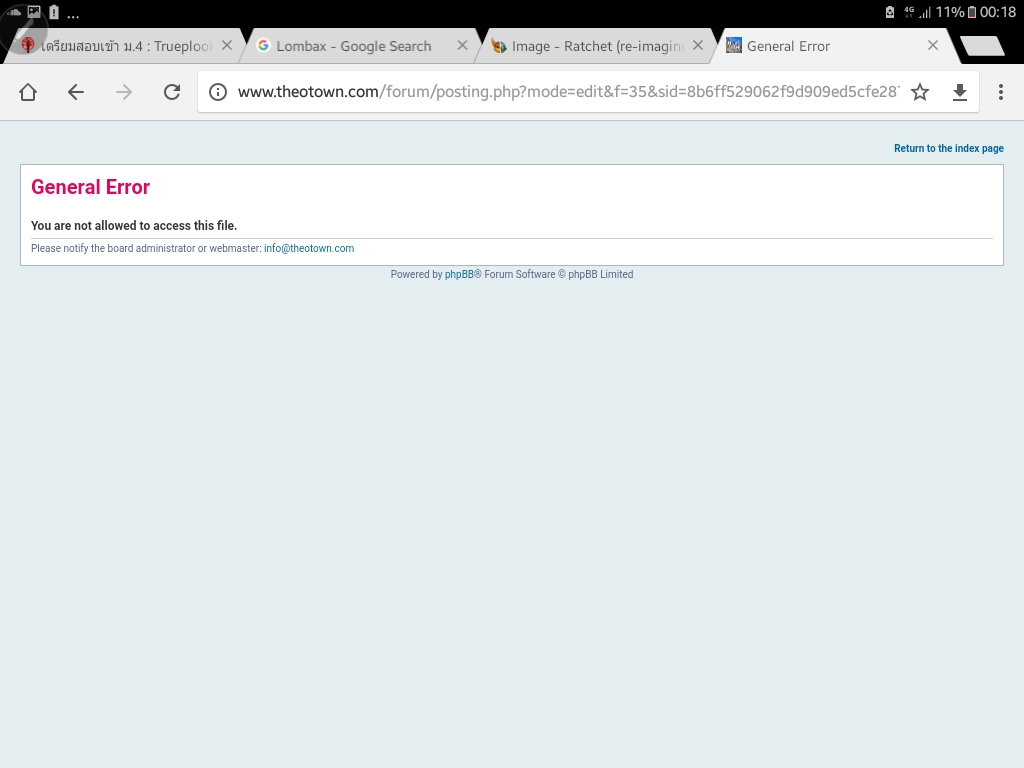This screenshot has width=1024, height=768.
Task: Click the forward arrow icon
Action: 123,92
